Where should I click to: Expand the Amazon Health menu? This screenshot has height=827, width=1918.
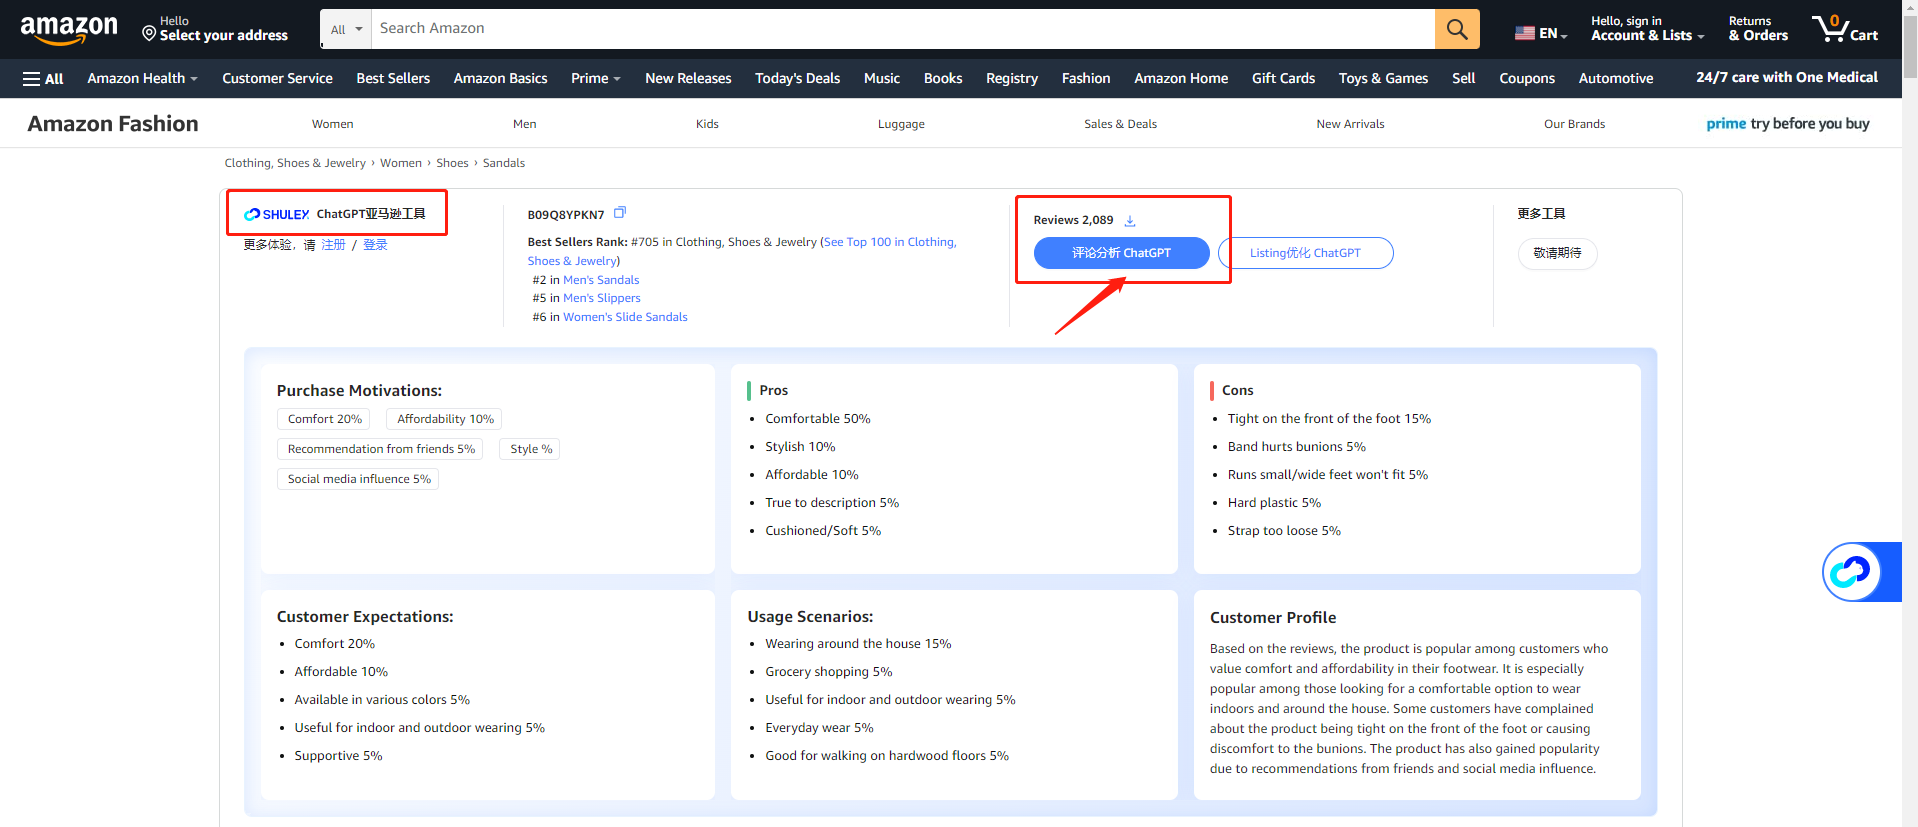[142, 78]
